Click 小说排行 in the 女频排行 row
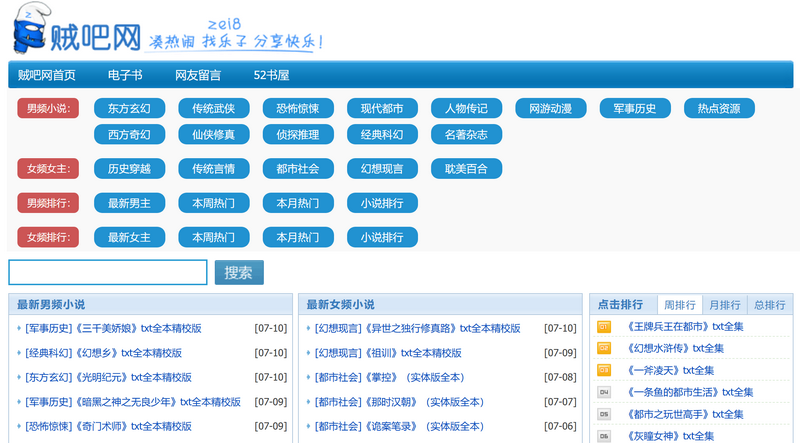The height and width of the screenshot is (443, 800). 382,237
